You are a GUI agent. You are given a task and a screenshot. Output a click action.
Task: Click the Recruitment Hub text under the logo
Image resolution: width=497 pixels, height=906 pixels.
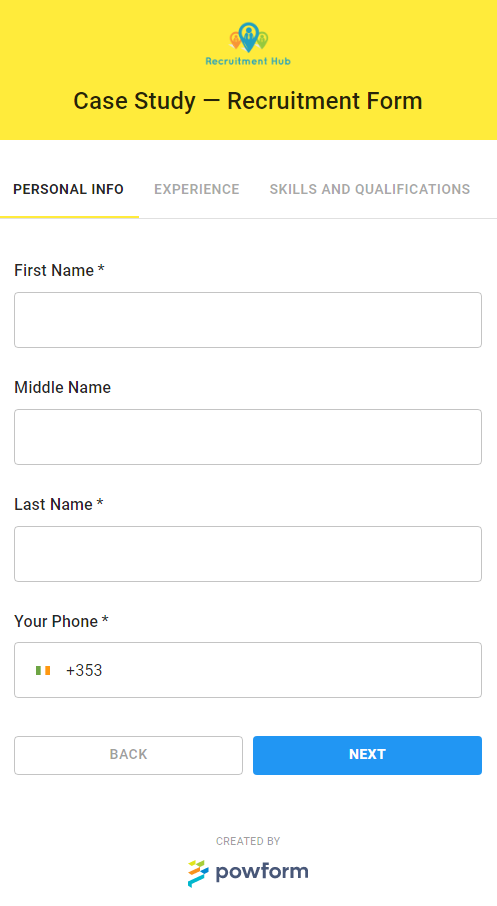point(248,61)
